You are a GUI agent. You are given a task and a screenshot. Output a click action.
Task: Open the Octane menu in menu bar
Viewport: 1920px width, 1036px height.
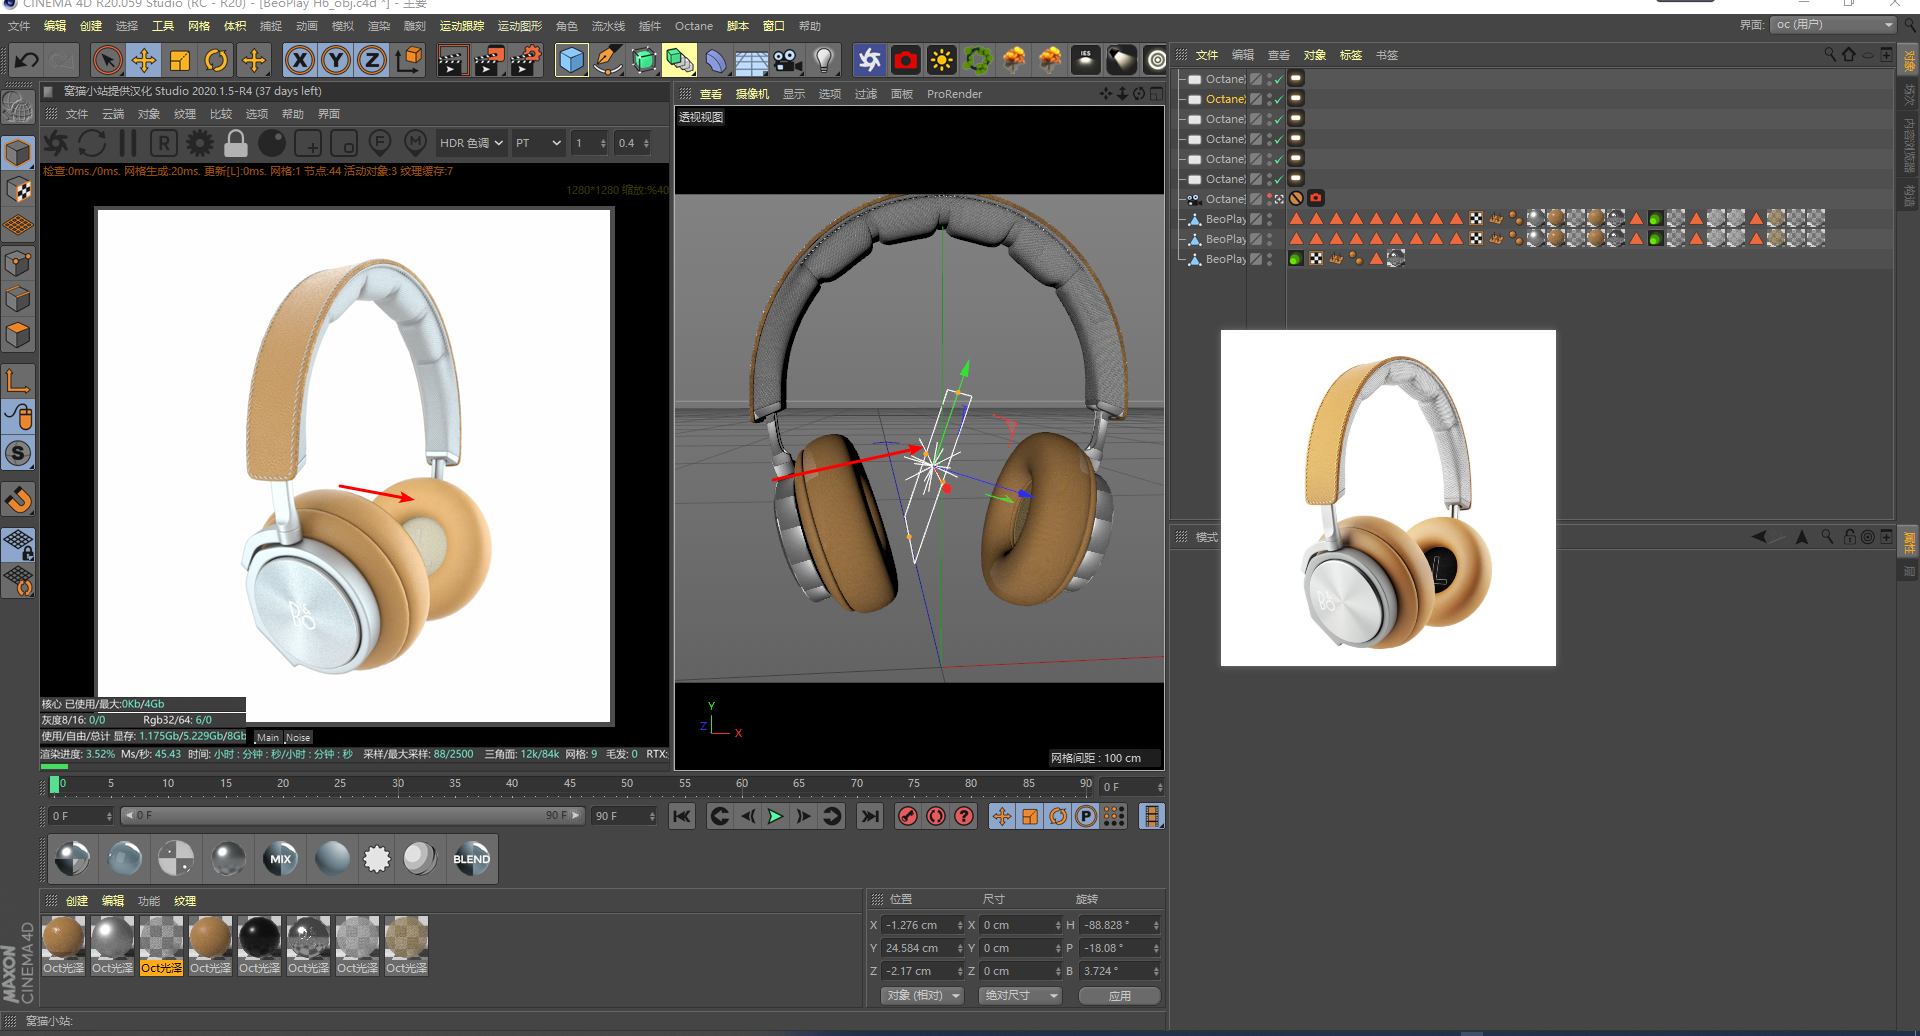pos(693,26)
